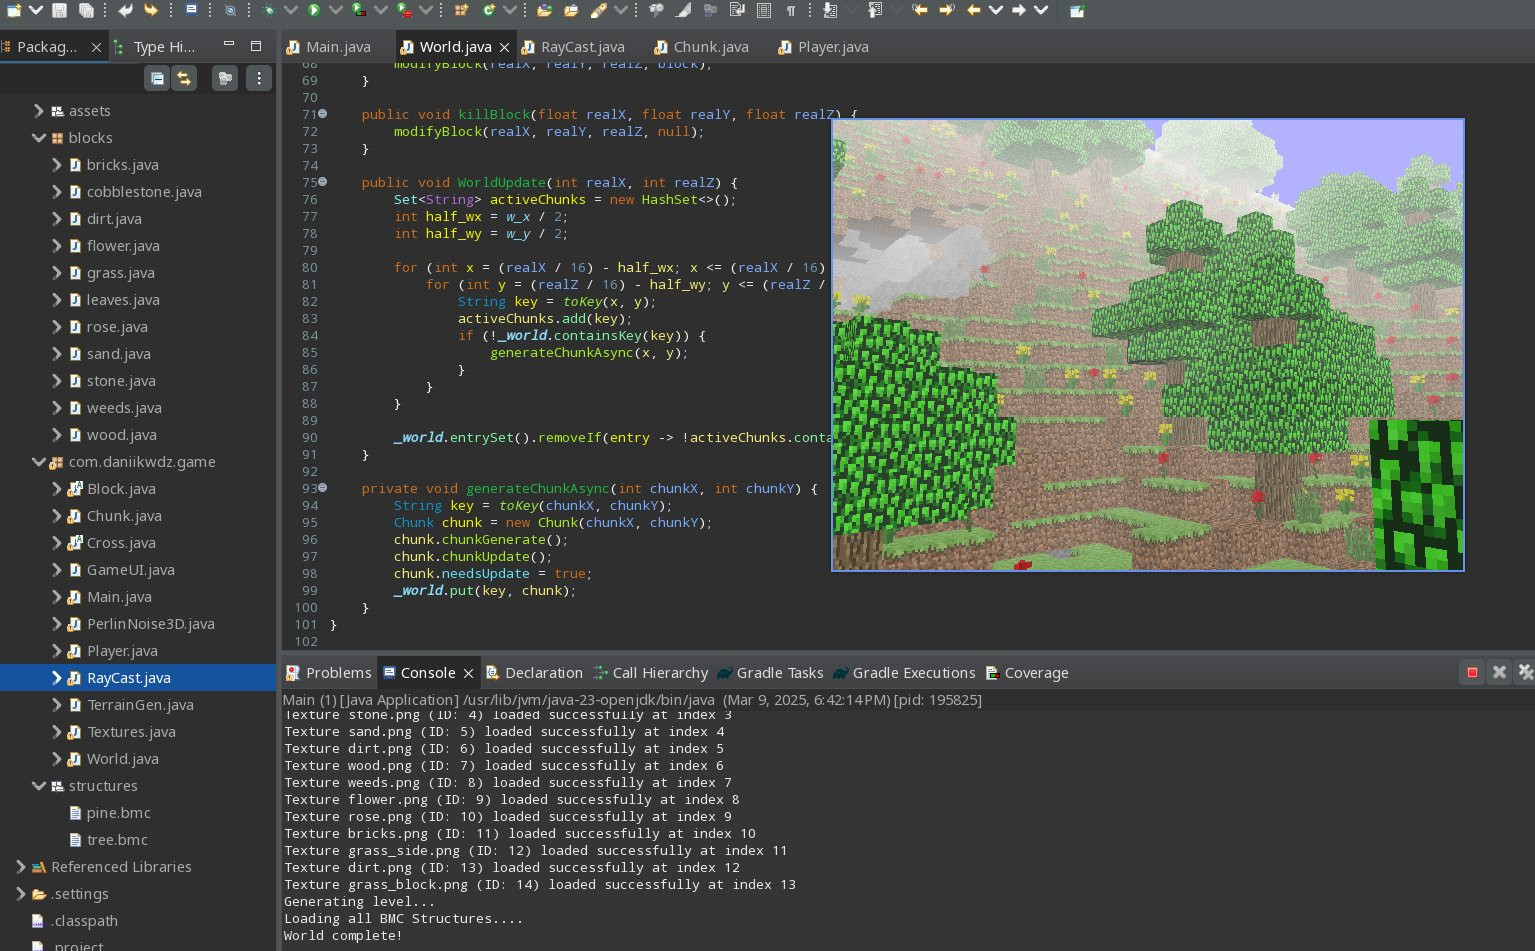Click the Previous Annotation icon
Image resolution: width=1535 pixels, height=951 pixels.
point(875,10)
